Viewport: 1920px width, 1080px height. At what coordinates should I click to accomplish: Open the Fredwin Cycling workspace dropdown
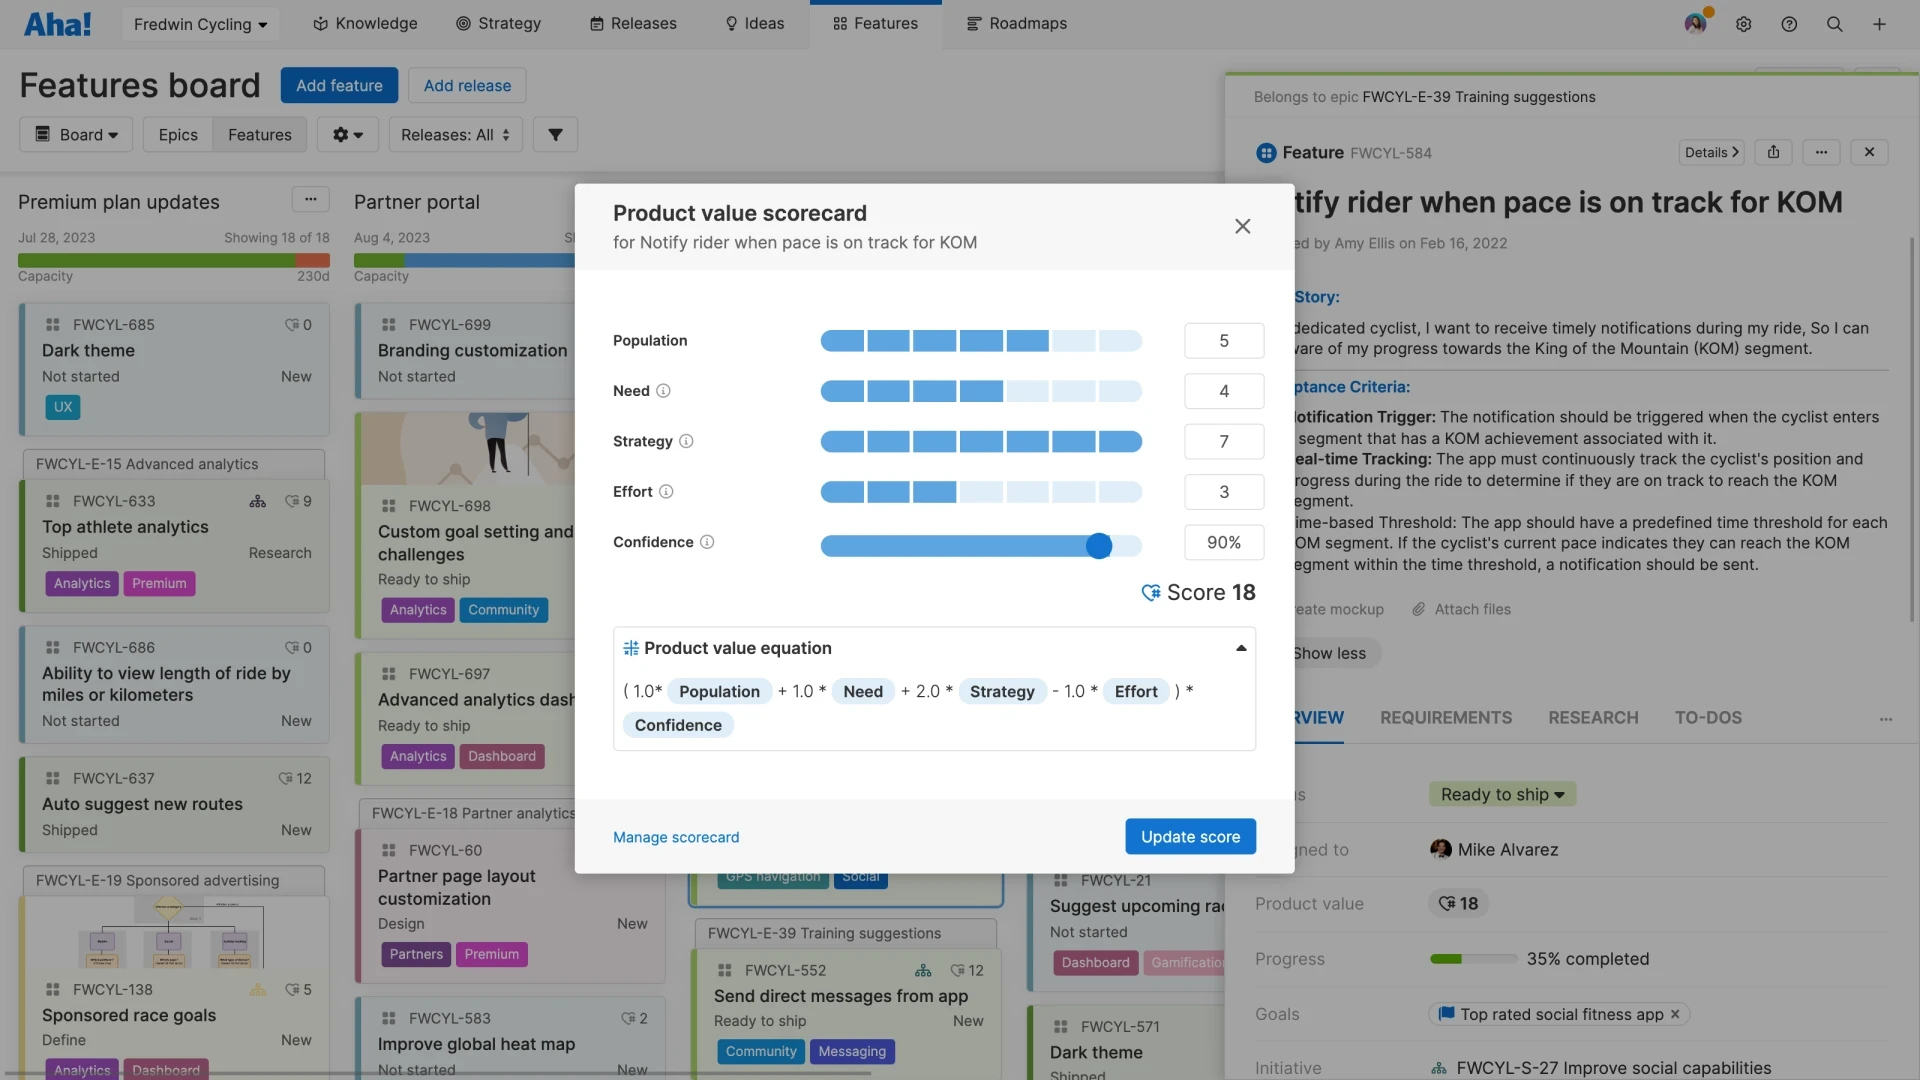[199, 23]
